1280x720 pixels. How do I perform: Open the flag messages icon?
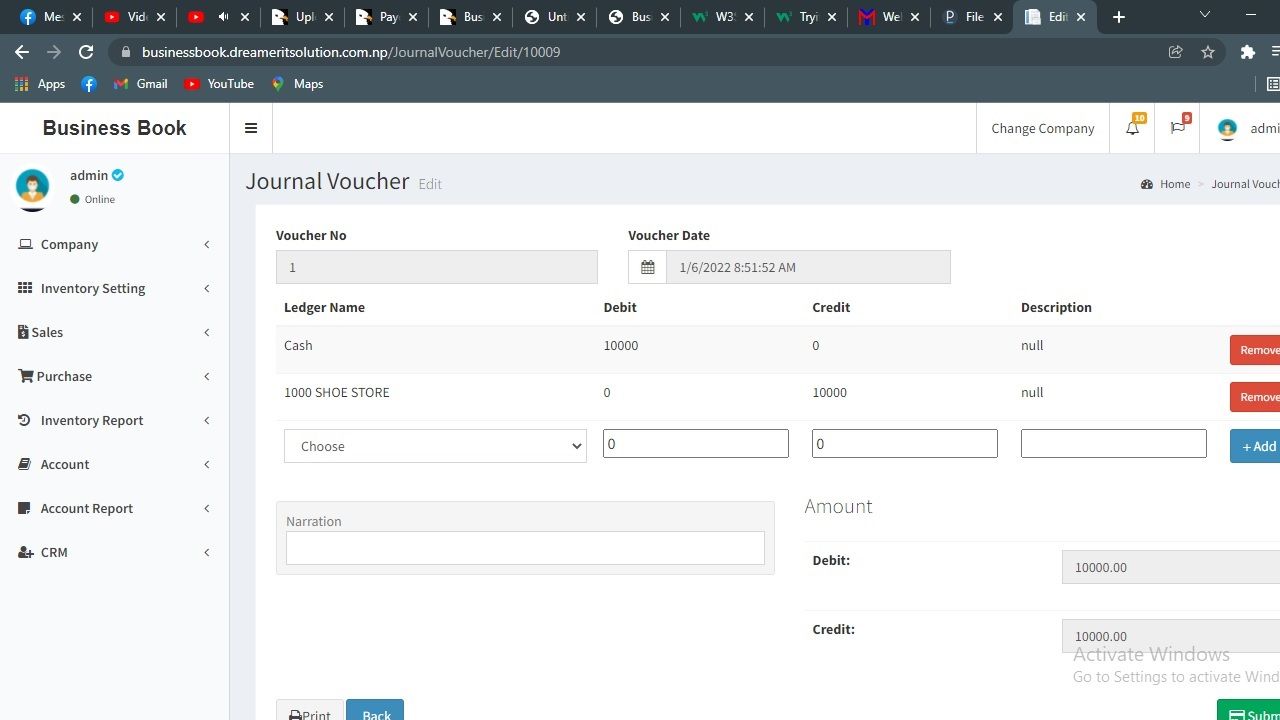pos(1178,128)
